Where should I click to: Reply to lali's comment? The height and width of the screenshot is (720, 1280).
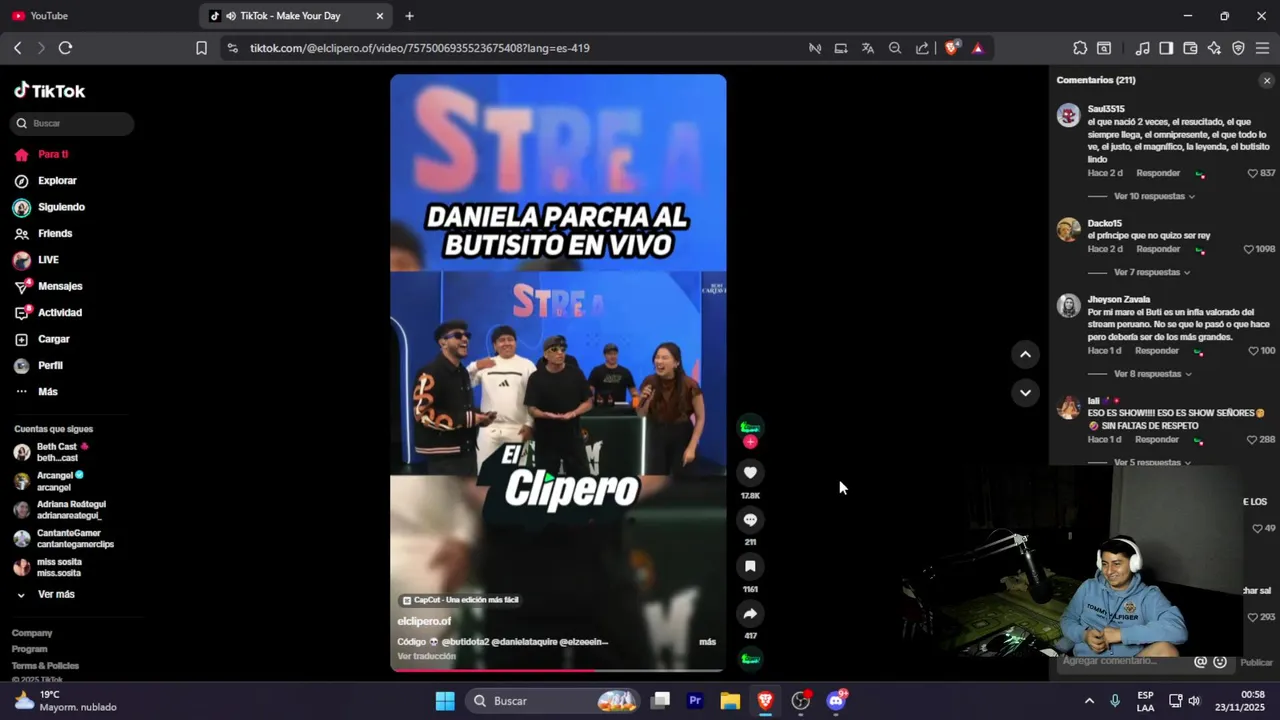click(x=1157, y=439)
